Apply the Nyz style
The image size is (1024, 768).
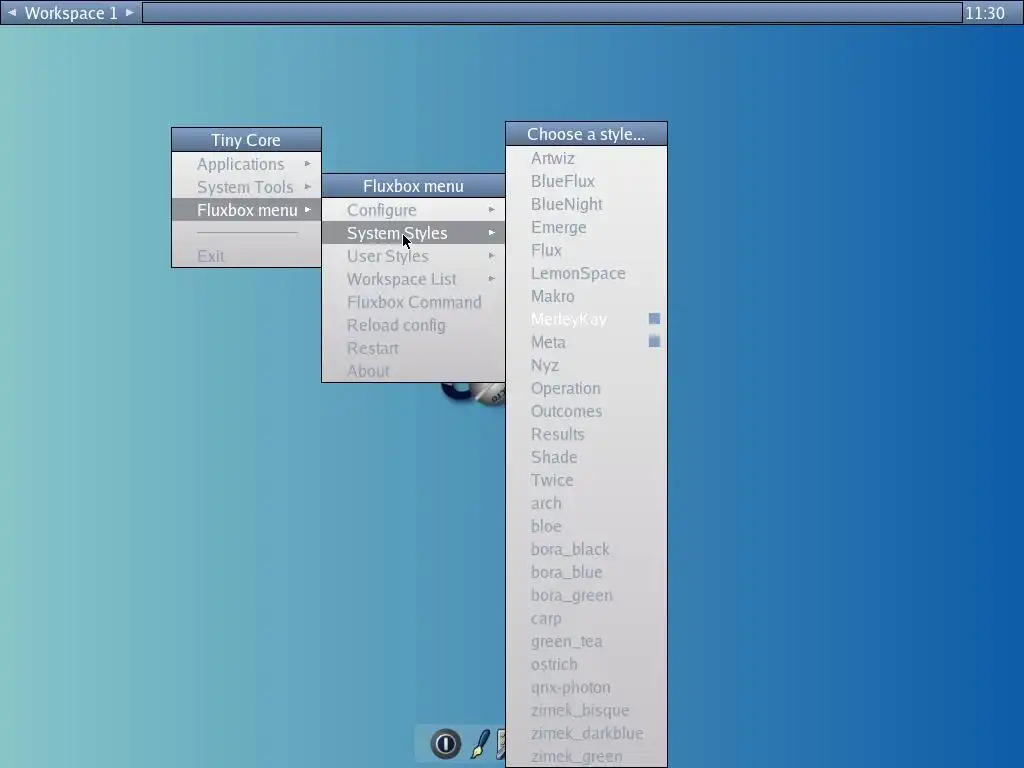(586, 365)
